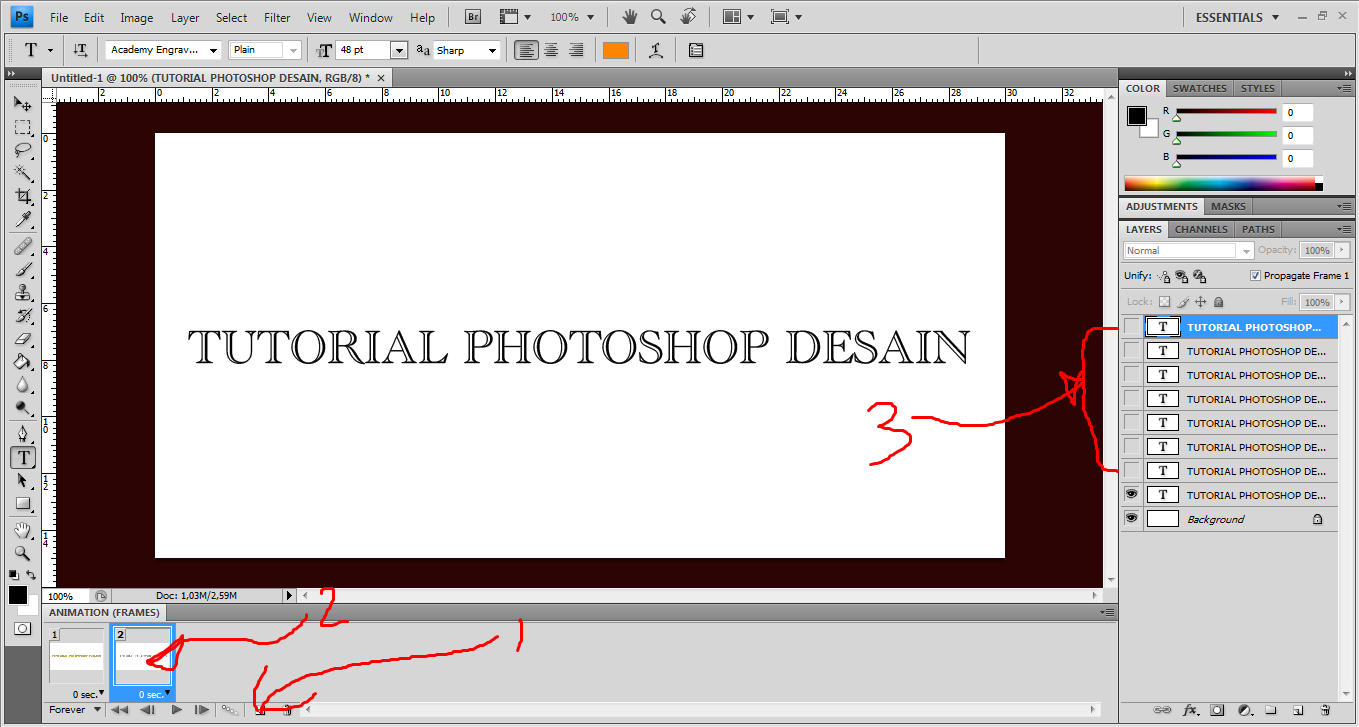This screenshot has width=1359, height=727.
Task: Open the anti-aliasing Sharp dropdown
Action: click(x=493, y=50)
